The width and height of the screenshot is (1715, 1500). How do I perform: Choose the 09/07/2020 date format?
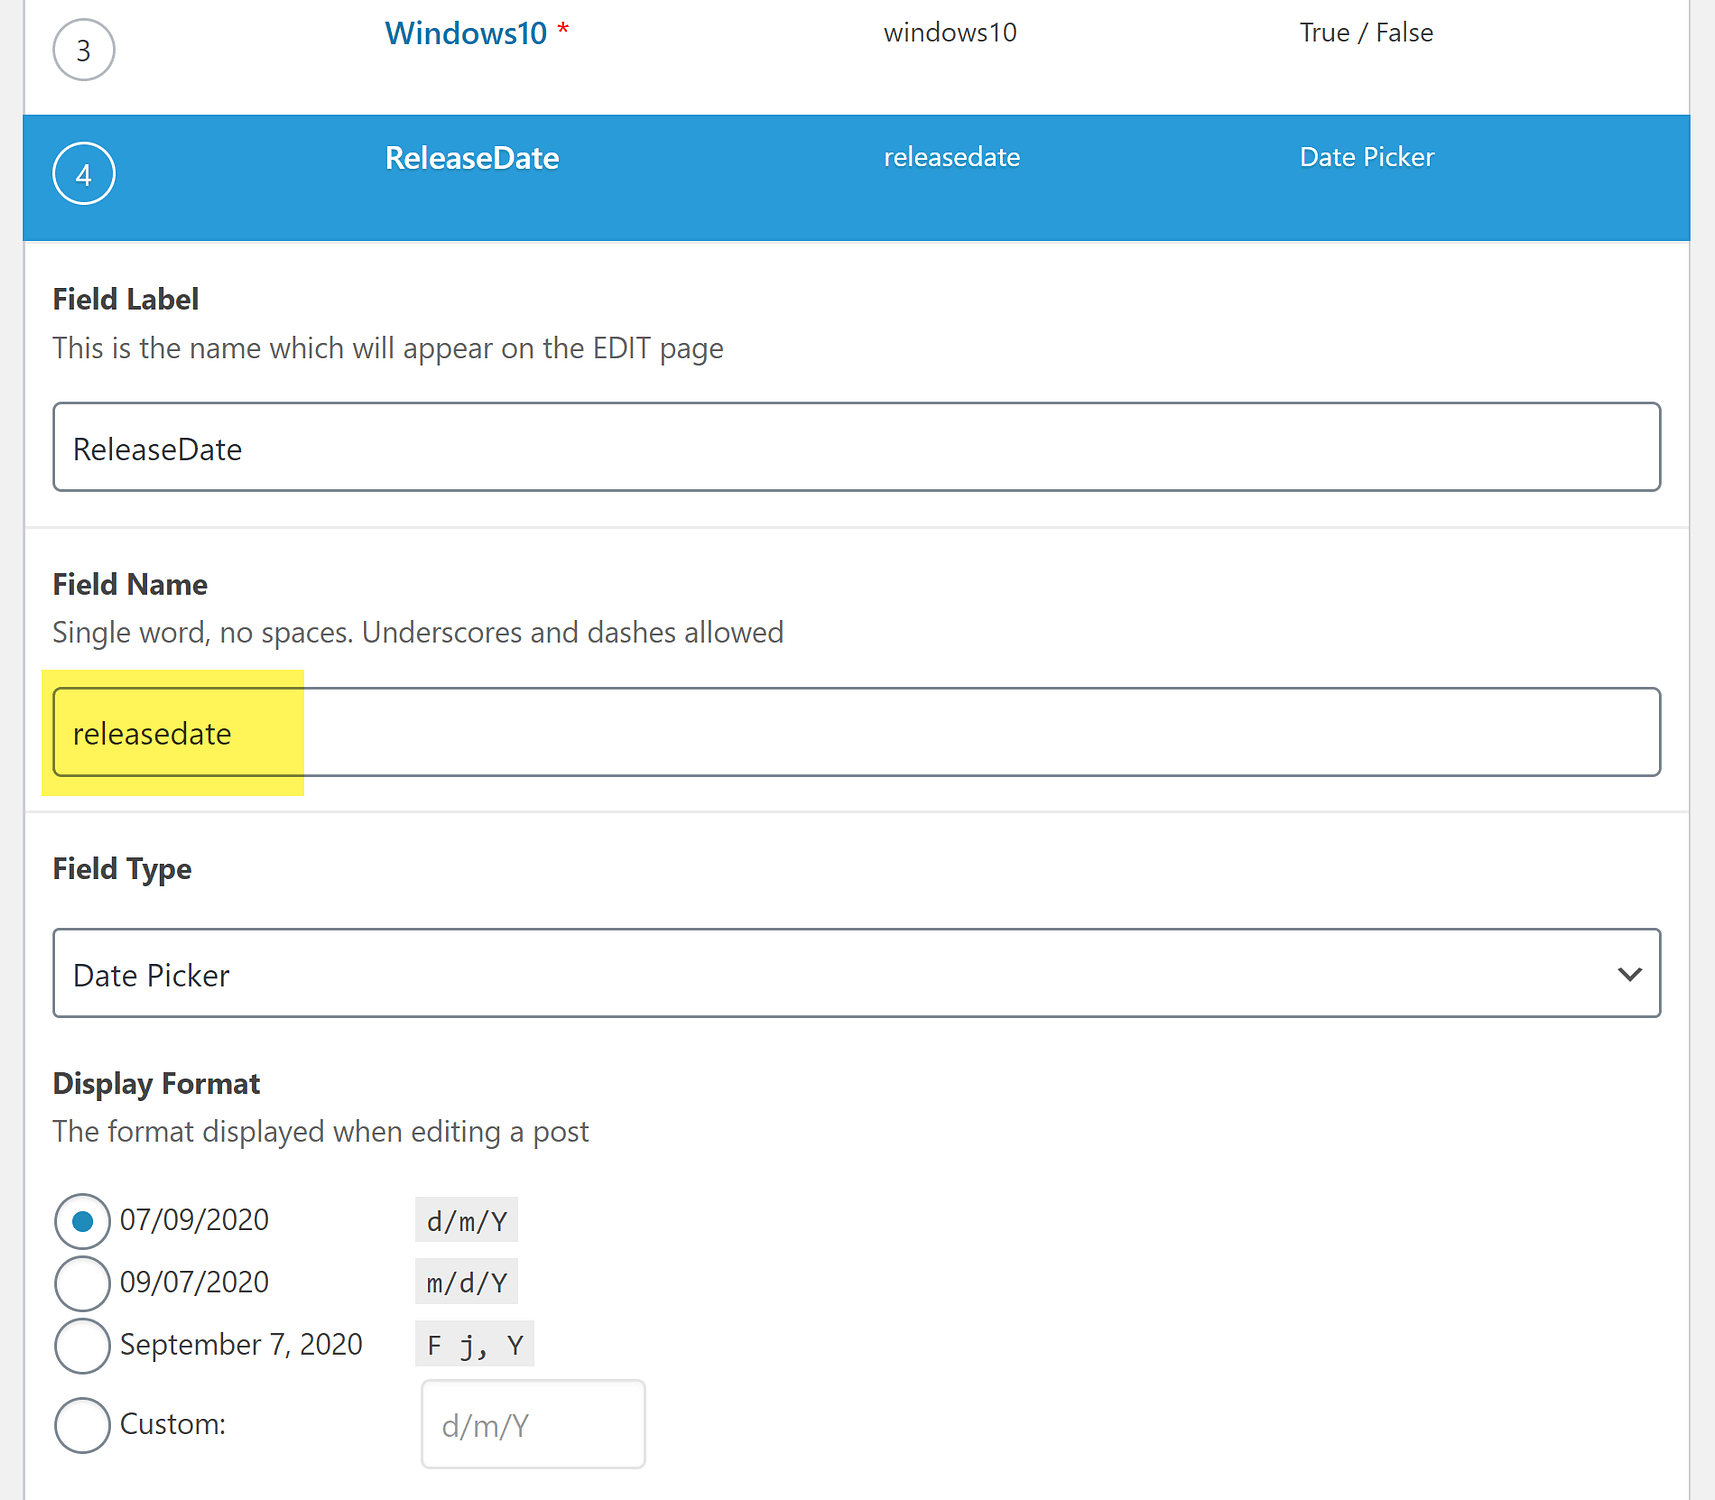(x=82, y=1283)
